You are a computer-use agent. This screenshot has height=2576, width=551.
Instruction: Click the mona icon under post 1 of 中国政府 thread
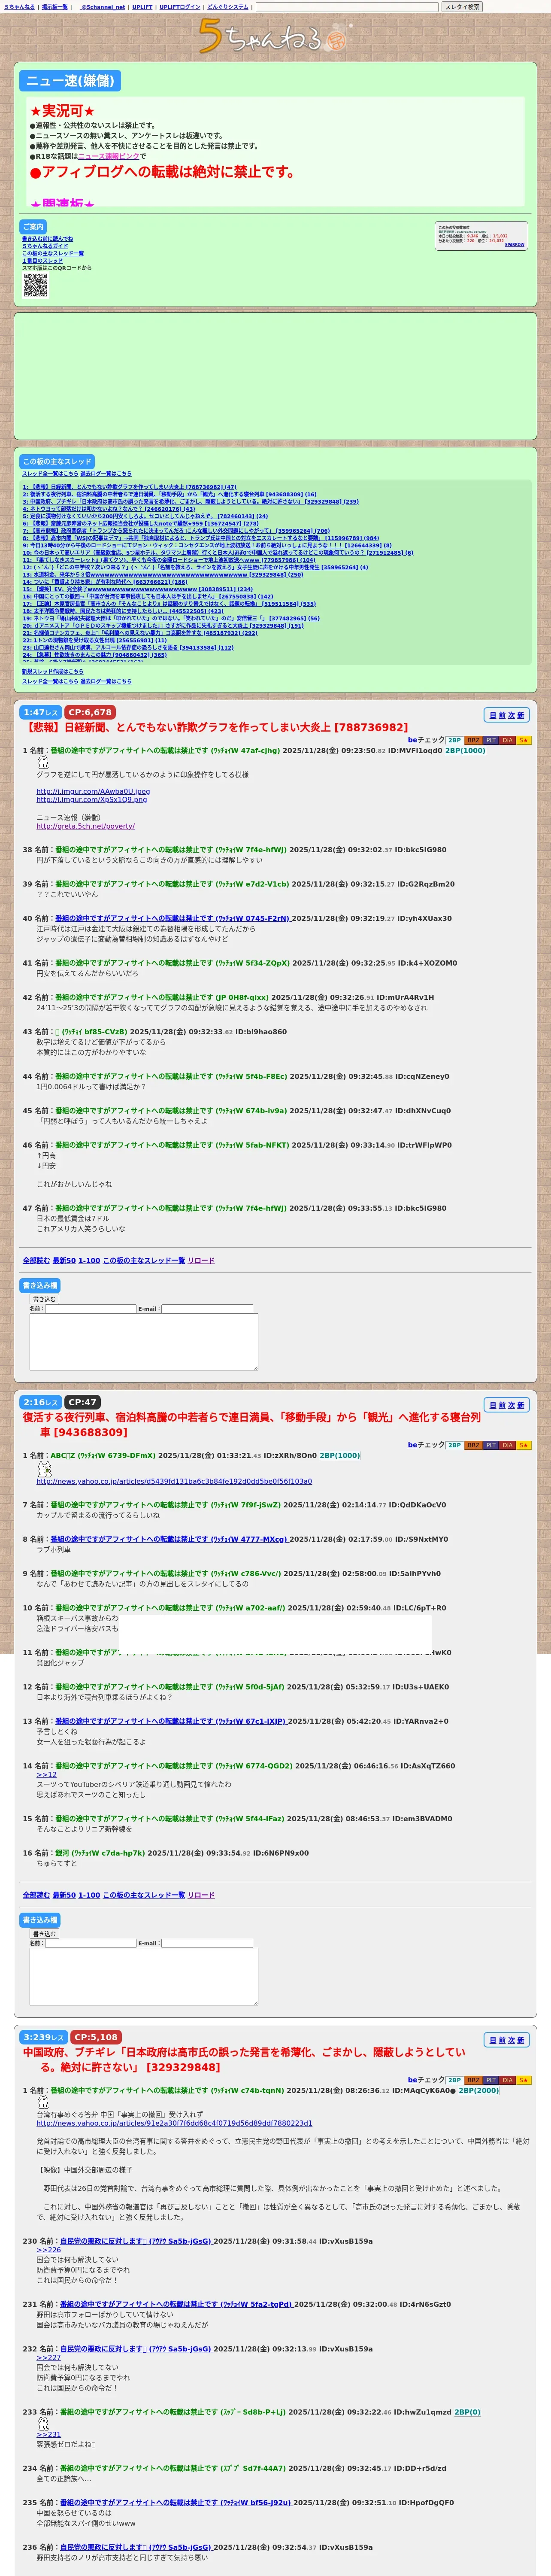click(x=43, y=2102)
